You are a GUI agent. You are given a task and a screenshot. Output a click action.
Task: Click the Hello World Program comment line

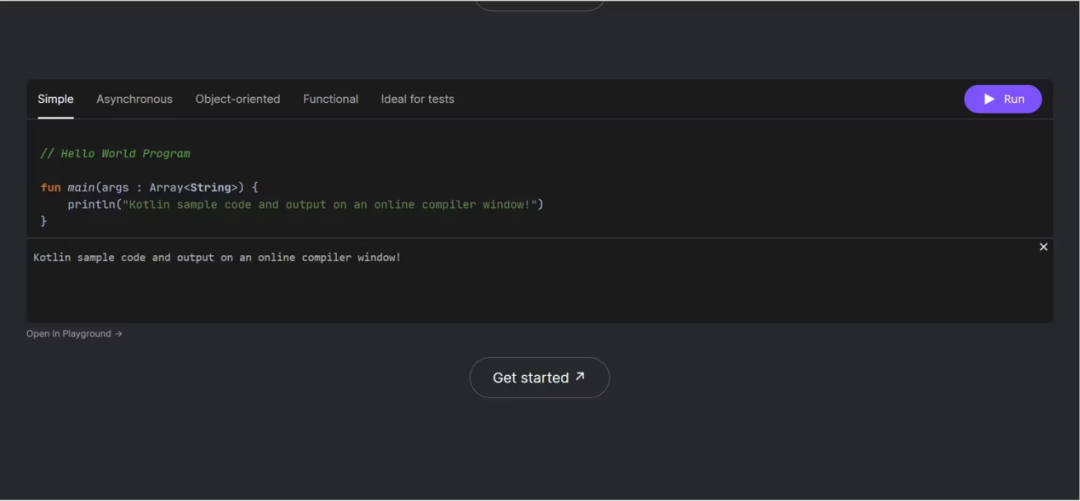115,154
